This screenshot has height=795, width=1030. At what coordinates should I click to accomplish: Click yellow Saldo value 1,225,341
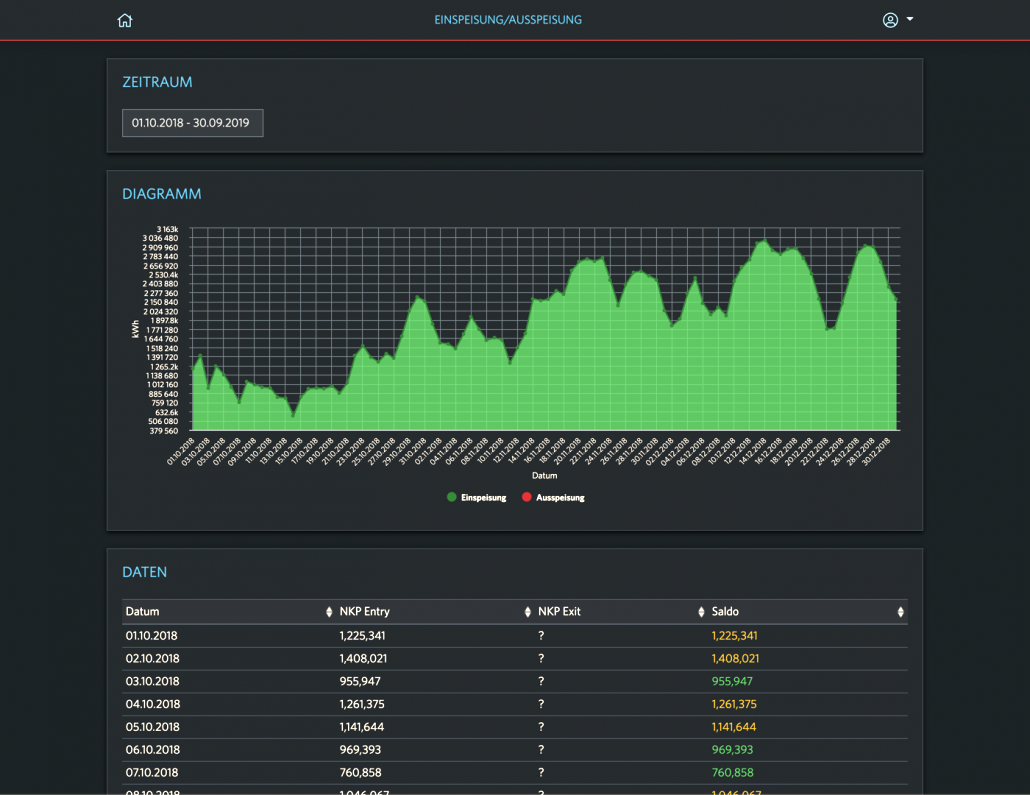pos(734,636)
